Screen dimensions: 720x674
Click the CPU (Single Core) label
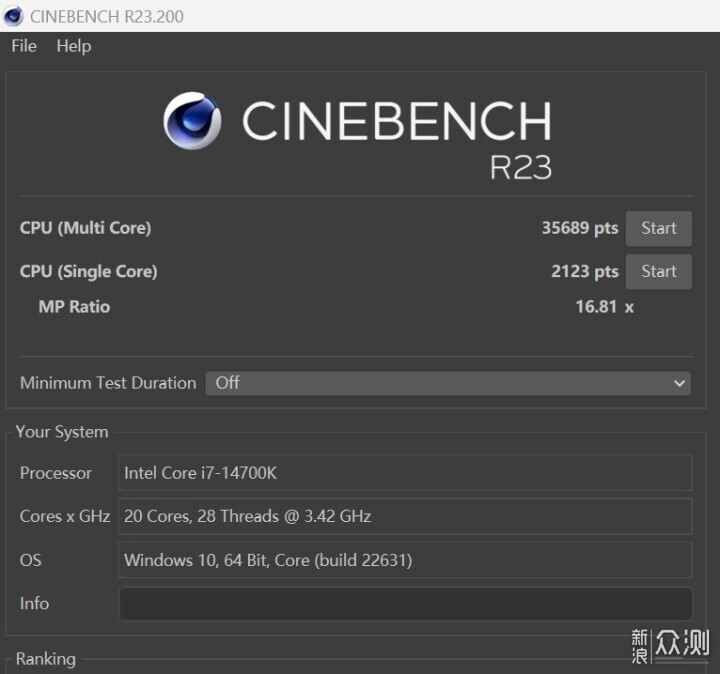tap(89, 271)
